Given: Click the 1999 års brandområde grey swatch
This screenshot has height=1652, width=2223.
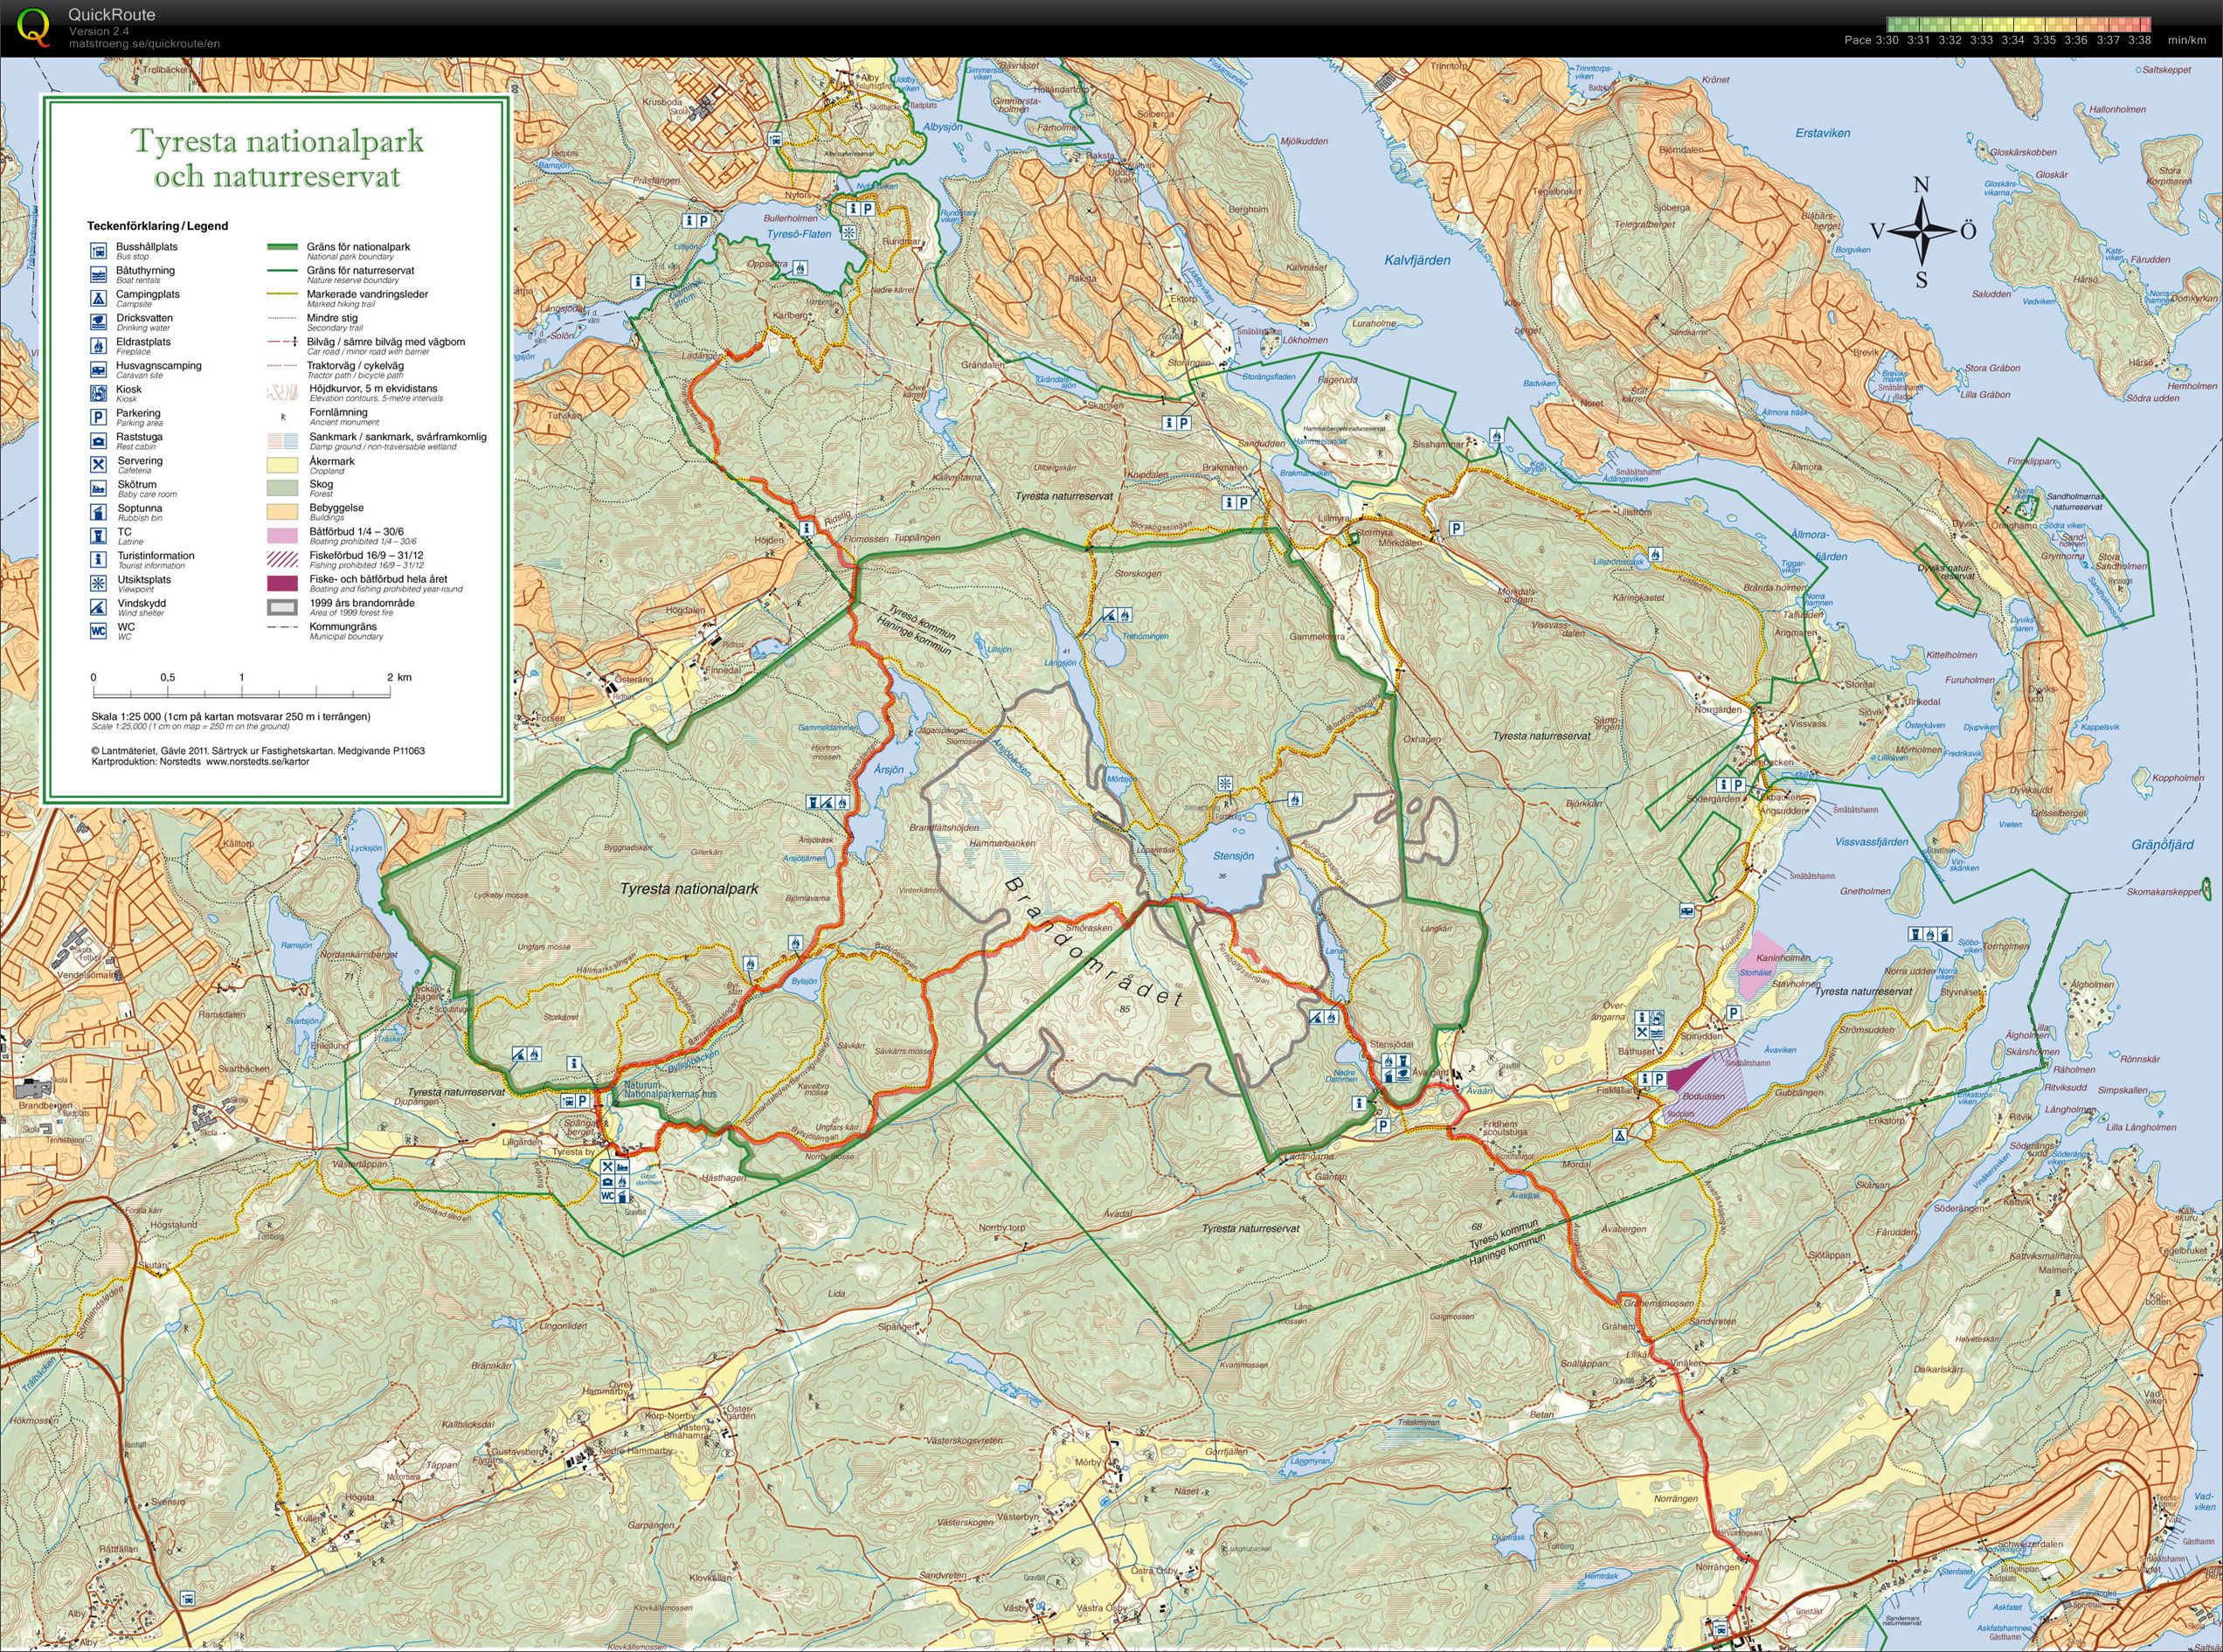Looking at the screenshot, I should tap(283, 607).
